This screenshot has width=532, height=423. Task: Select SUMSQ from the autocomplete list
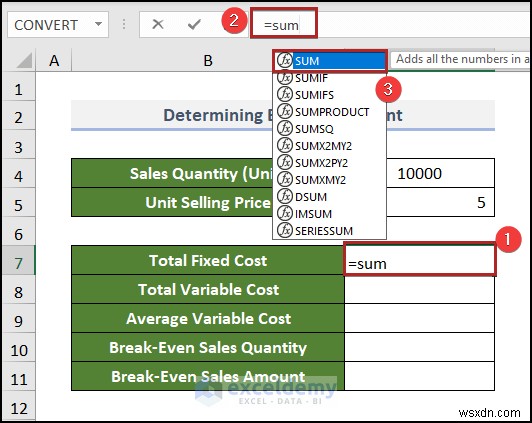click(329, 129)
